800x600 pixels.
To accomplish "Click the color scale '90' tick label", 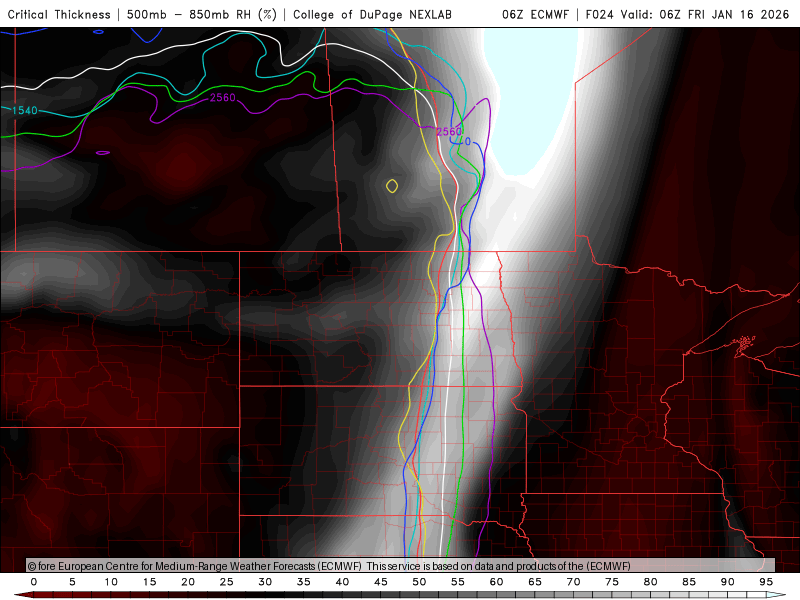I will tap(728, 582).
